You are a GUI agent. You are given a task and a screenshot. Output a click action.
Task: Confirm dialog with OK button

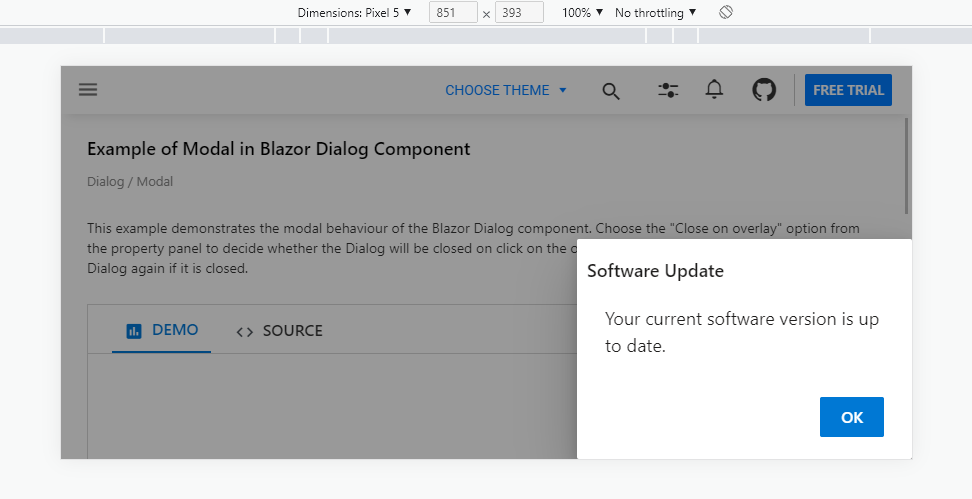(852, 417)
